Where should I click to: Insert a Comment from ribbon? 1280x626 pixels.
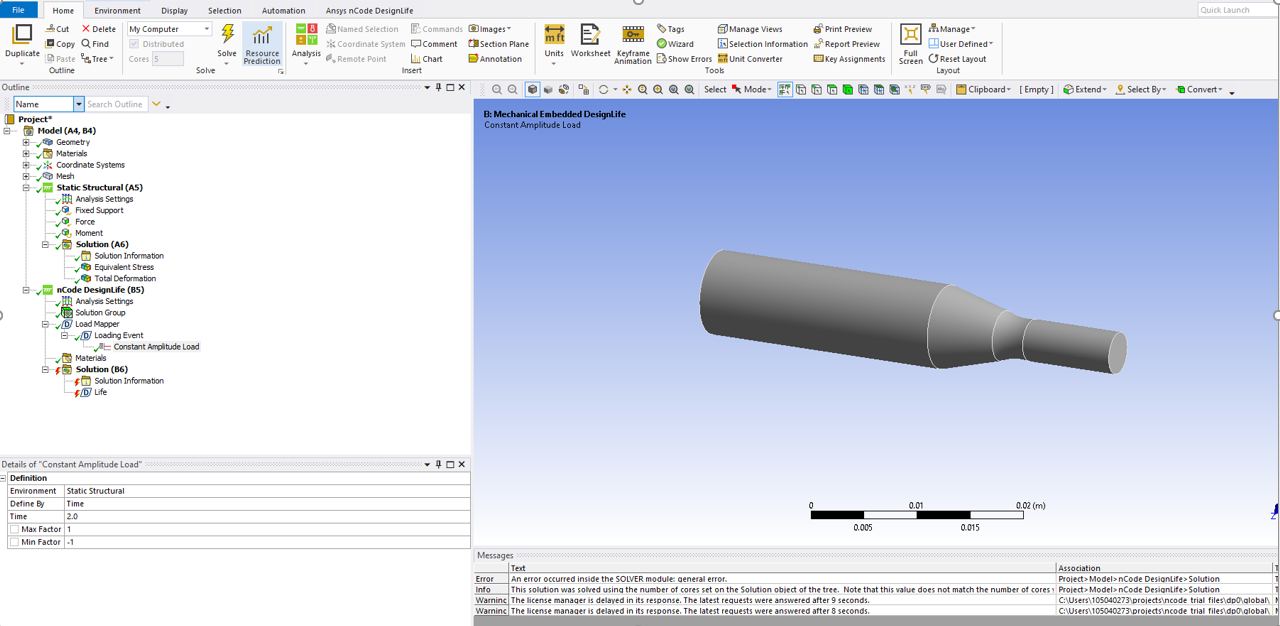434,44
